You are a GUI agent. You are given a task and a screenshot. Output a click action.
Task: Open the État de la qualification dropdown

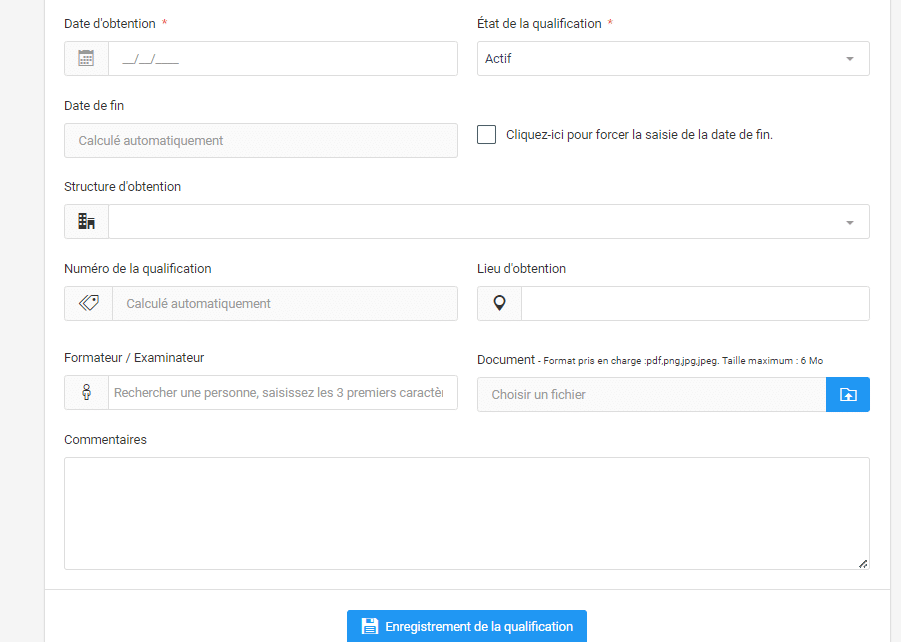pos(672,58)
